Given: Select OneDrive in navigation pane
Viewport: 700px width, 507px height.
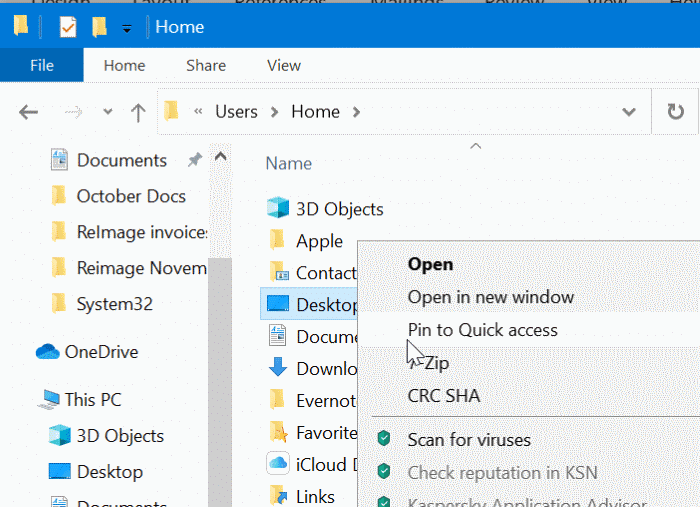Looking at the screenshot, I should pos(101,352).
